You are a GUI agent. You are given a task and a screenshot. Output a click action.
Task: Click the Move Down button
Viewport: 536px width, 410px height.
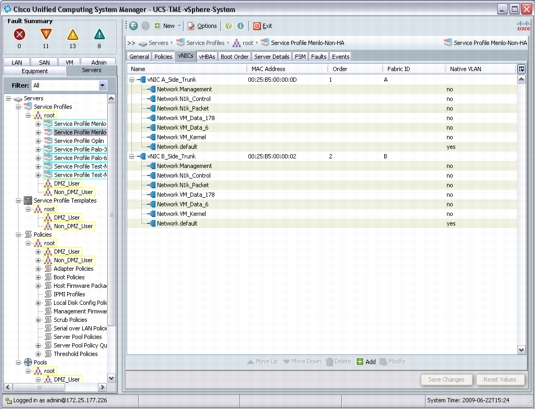(302, 361)
